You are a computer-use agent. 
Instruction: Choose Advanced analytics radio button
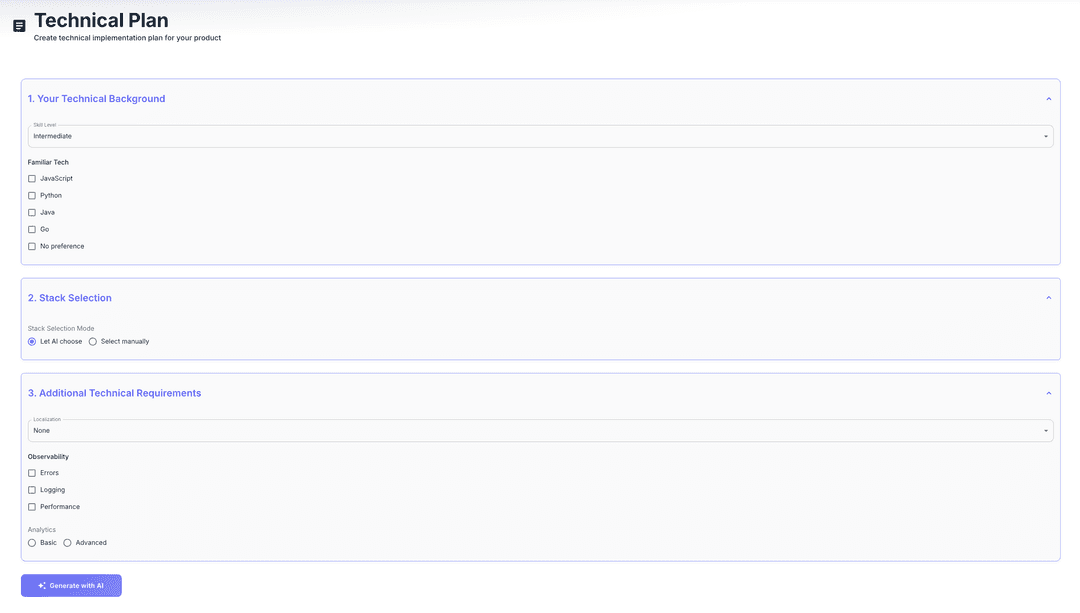(67, 543)
